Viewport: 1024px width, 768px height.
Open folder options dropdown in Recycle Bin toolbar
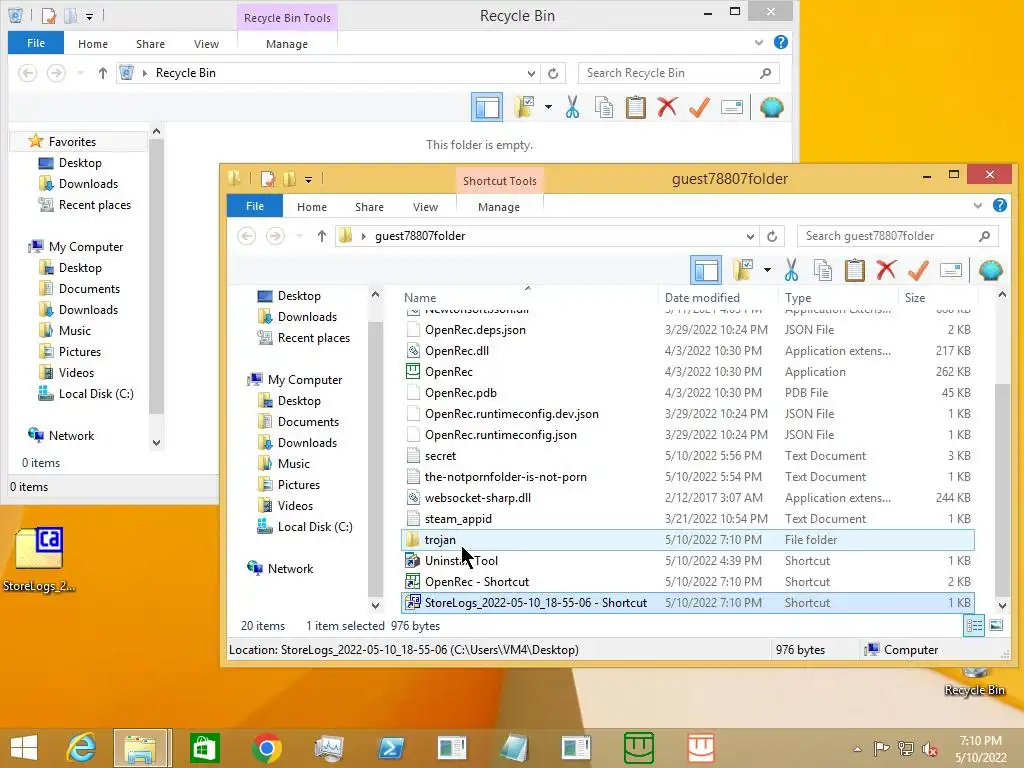click(x=549, y=107)
